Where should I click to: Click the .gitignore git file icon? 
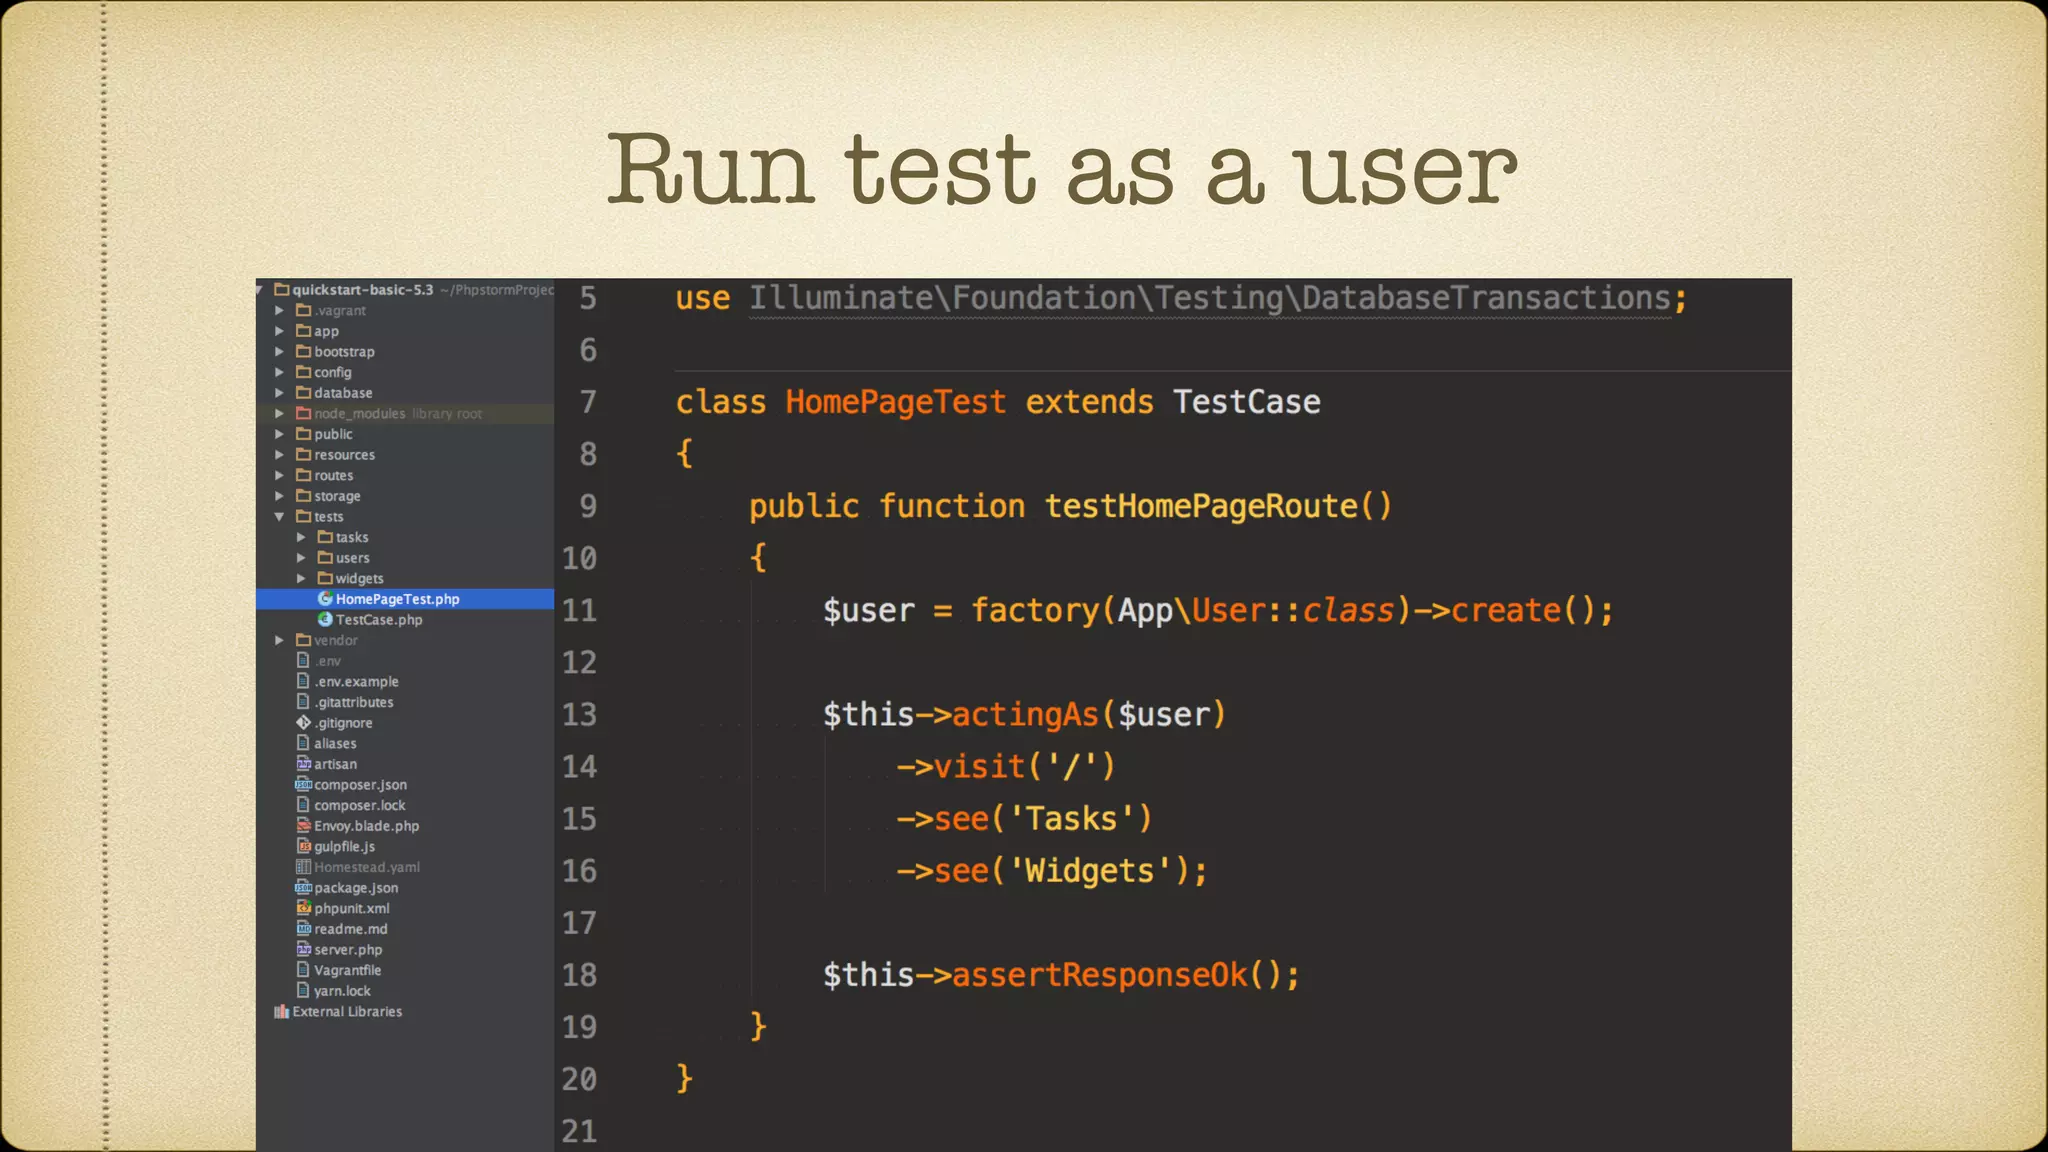click(x=303, y=722)
